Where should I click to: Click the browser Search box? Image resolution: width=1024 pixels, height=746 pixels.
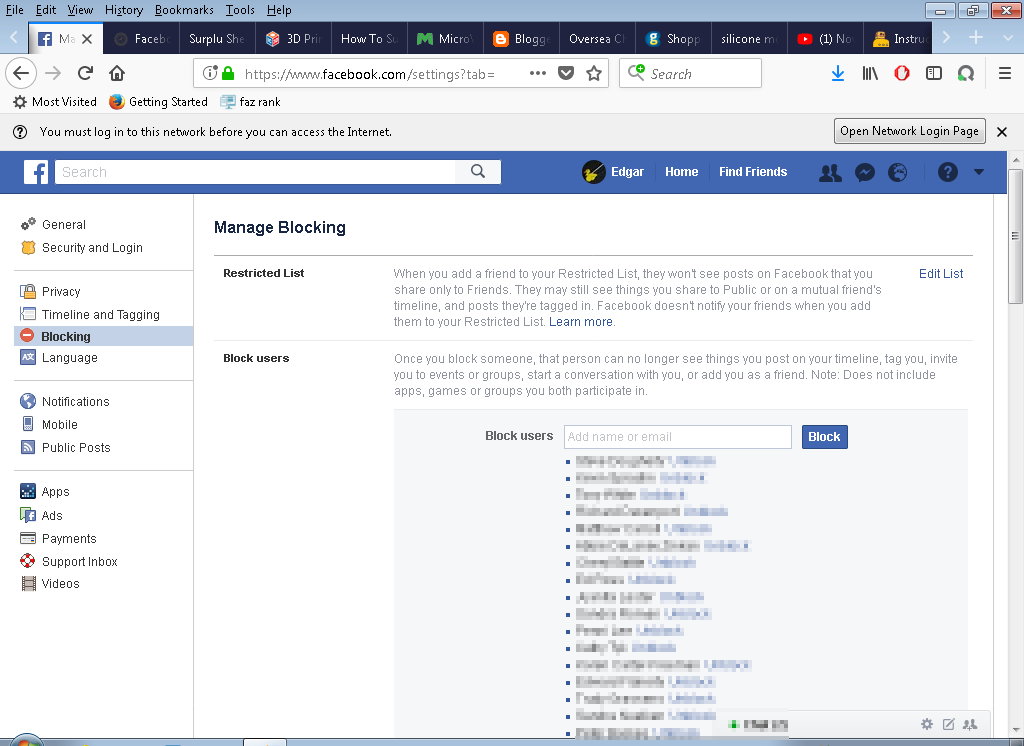point(690,73)
